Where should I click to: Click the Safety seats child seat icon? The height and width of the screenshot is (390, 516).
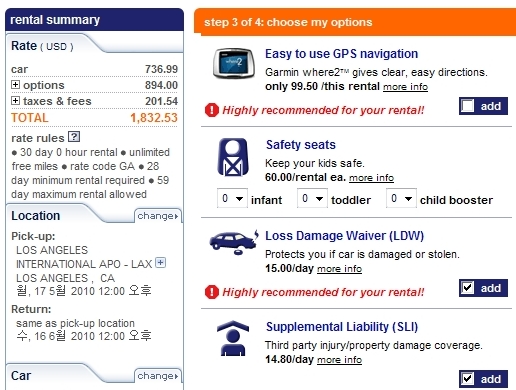coord(233,157)
